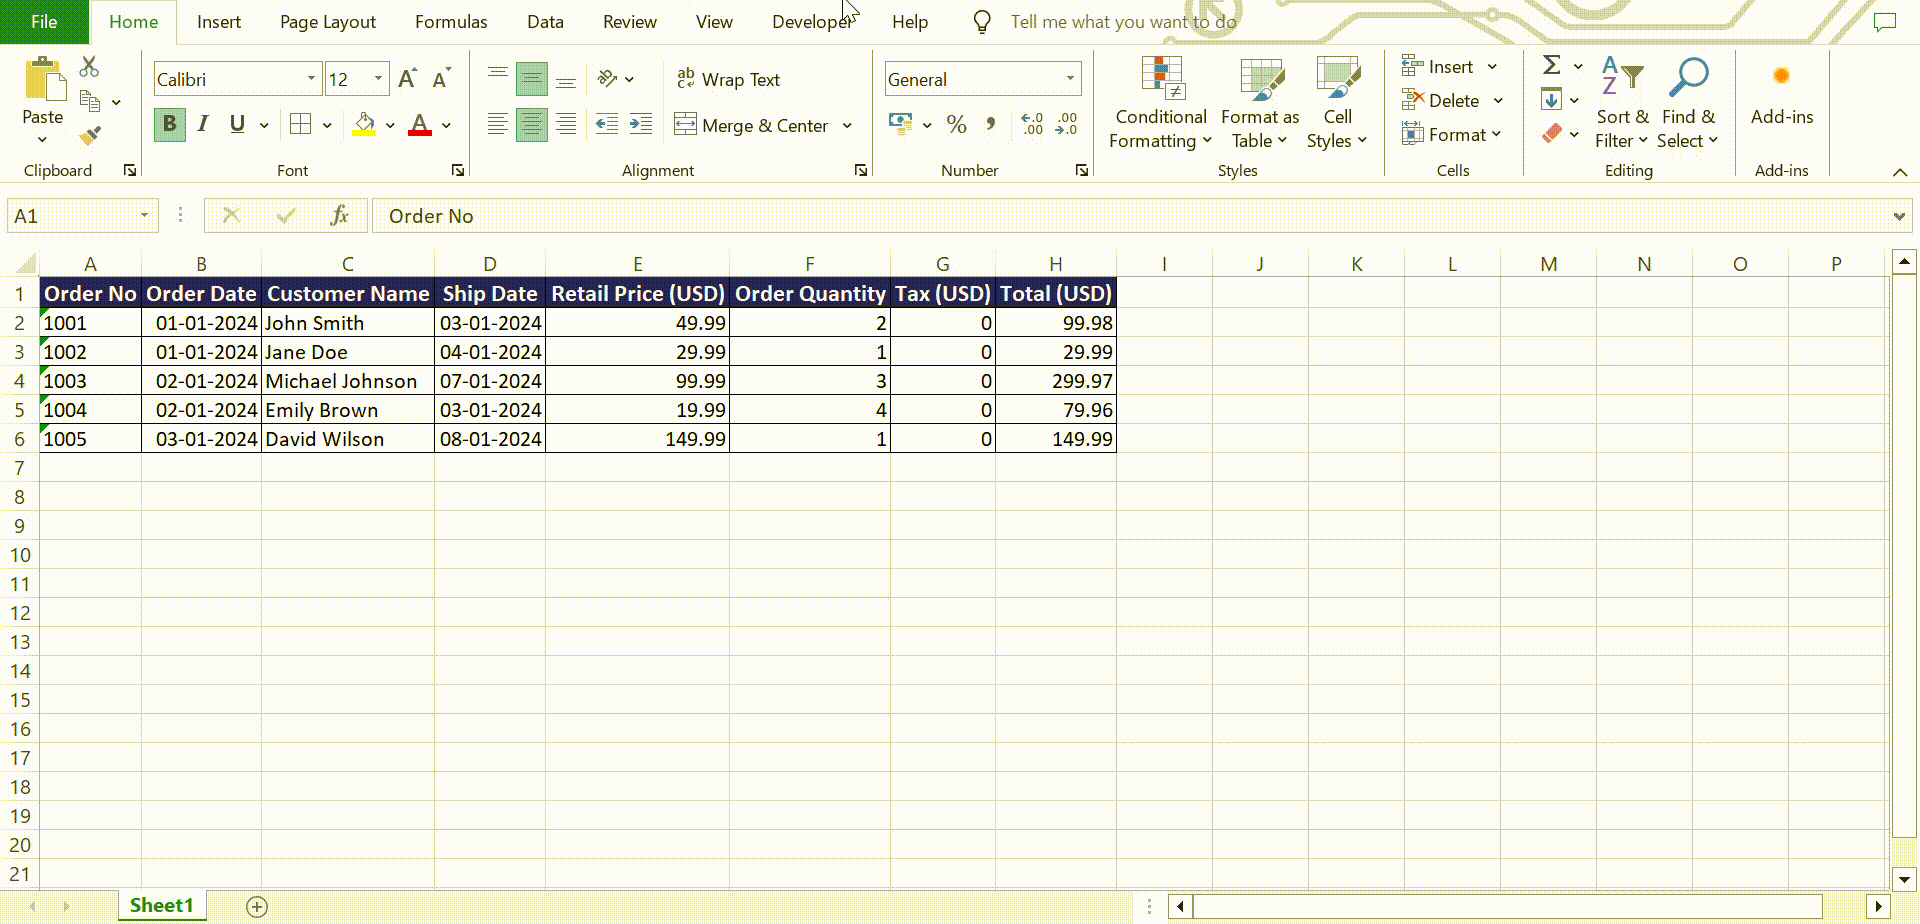Open the font size dropdown
Viewport: 1920px width, 924px height.
(x=378, y=79)
